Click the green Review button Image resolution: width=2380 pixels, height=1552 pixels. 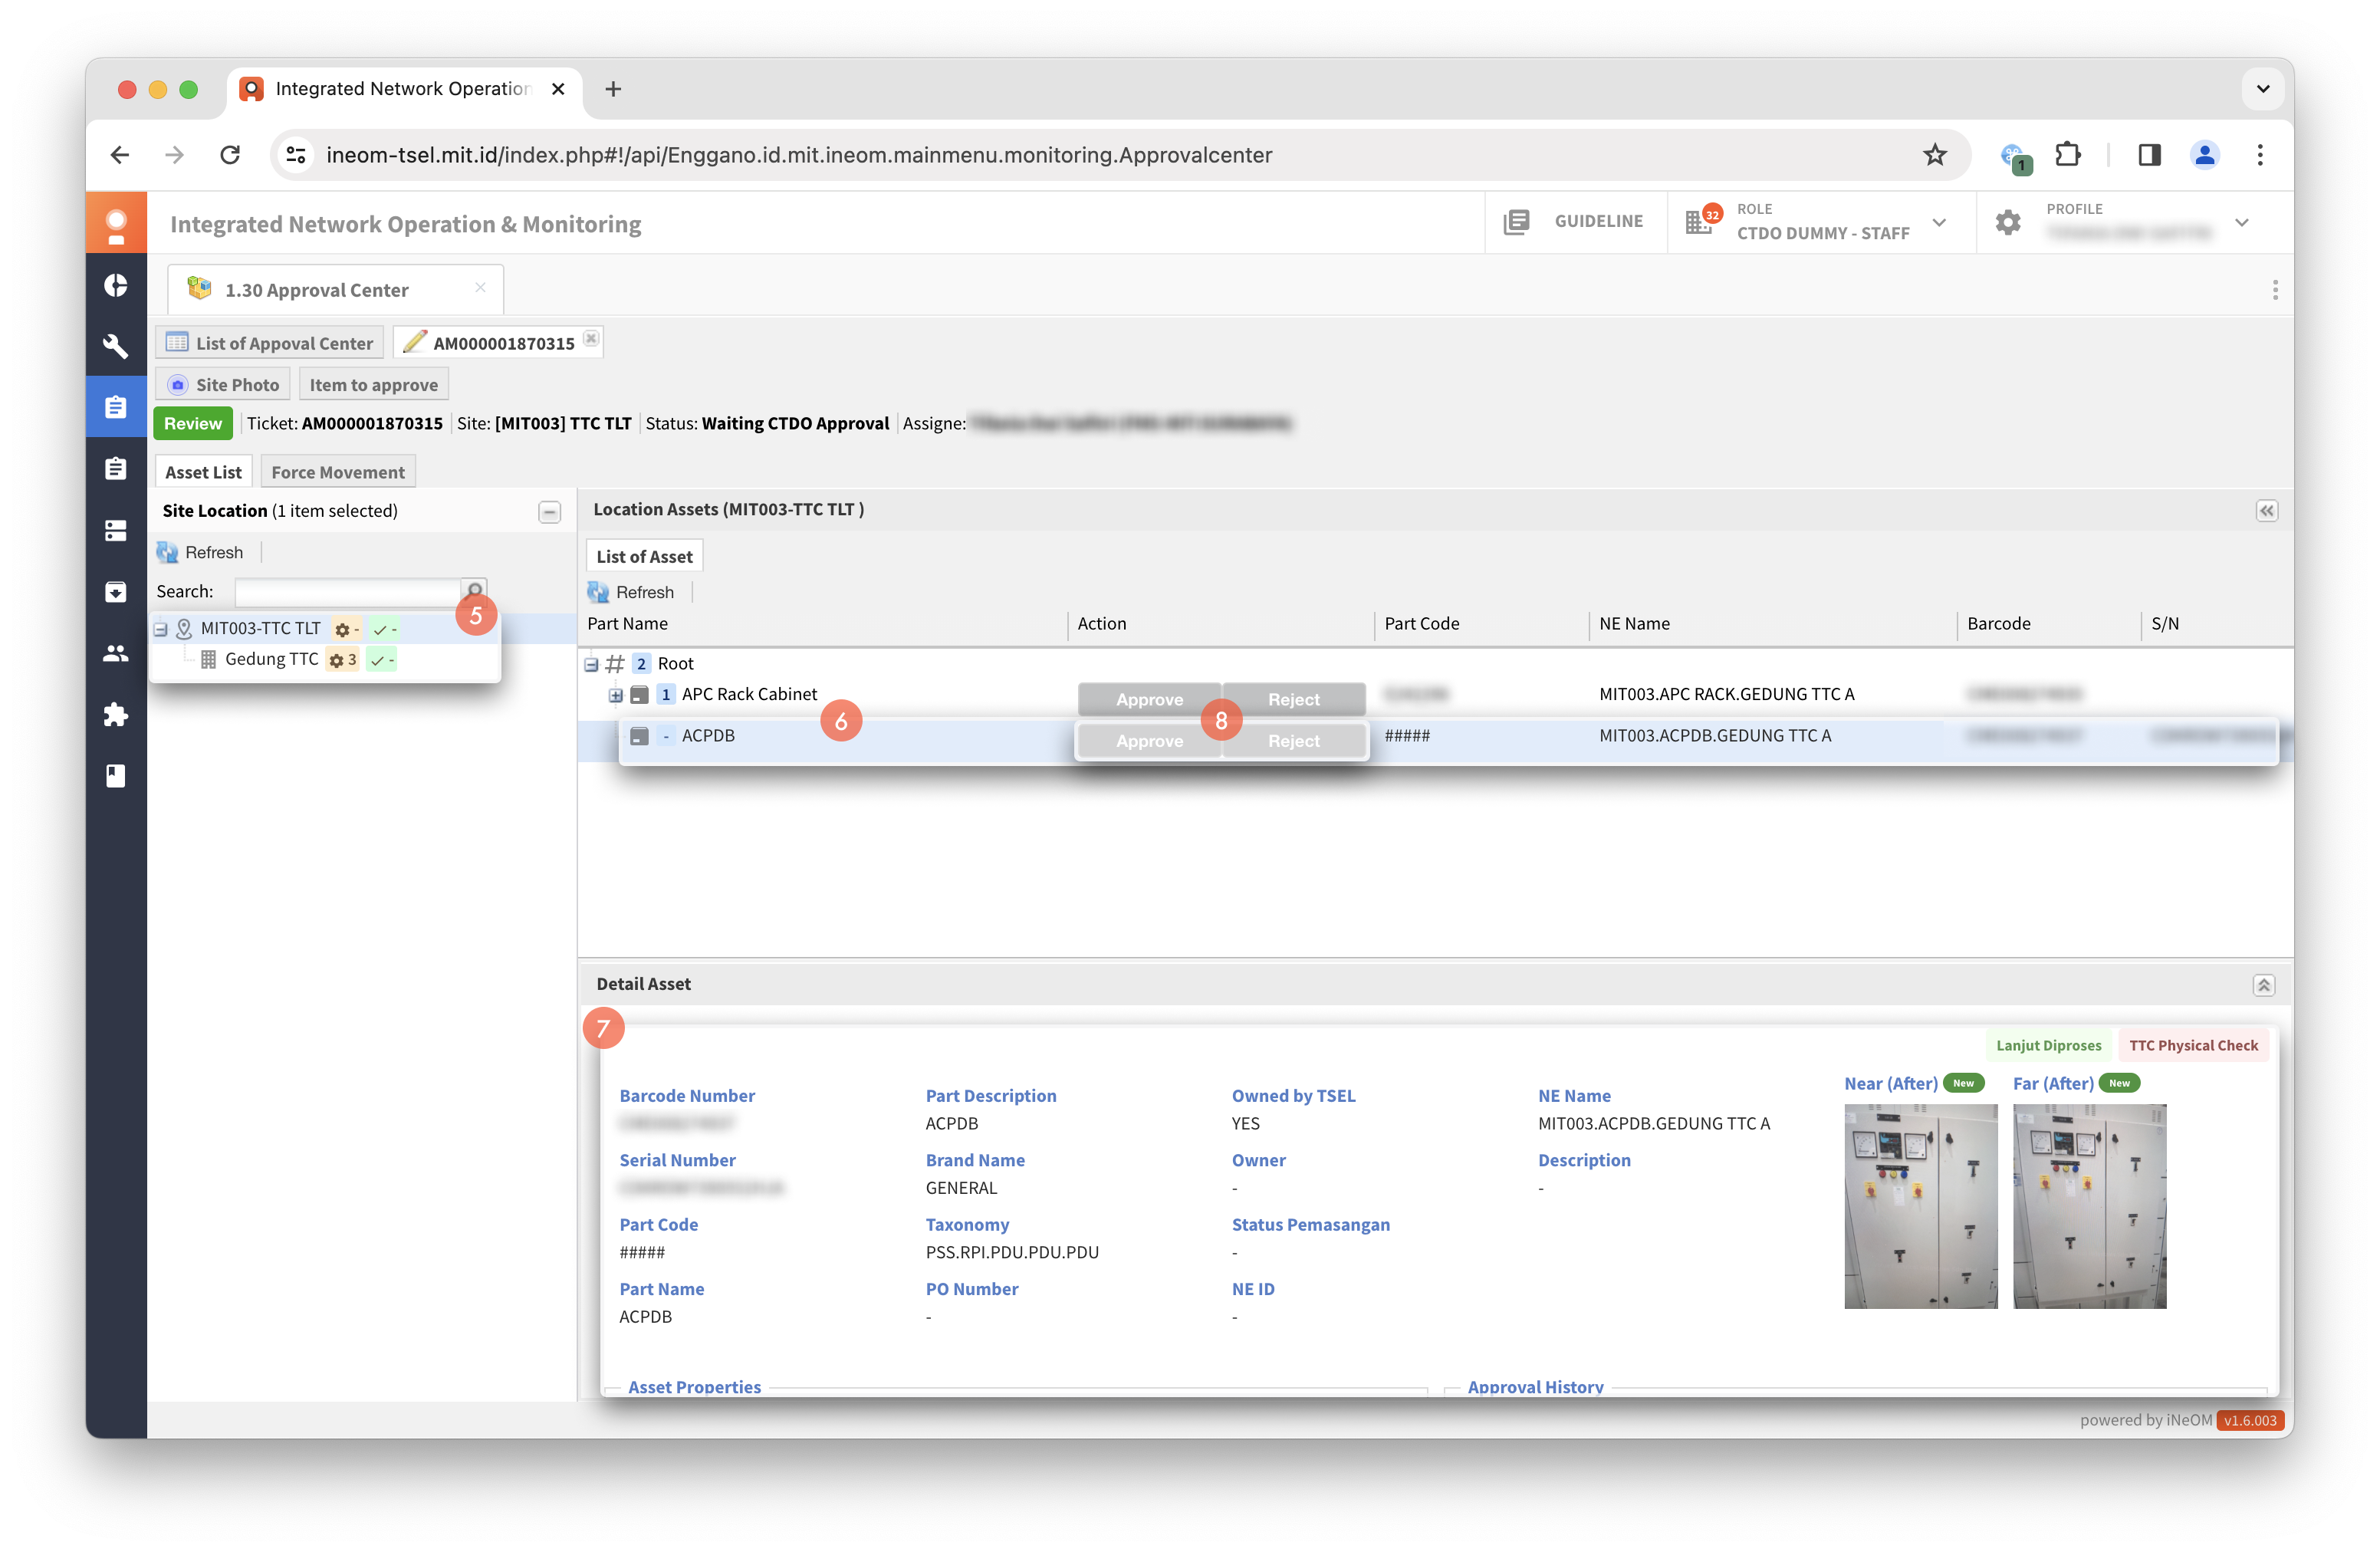193,423
